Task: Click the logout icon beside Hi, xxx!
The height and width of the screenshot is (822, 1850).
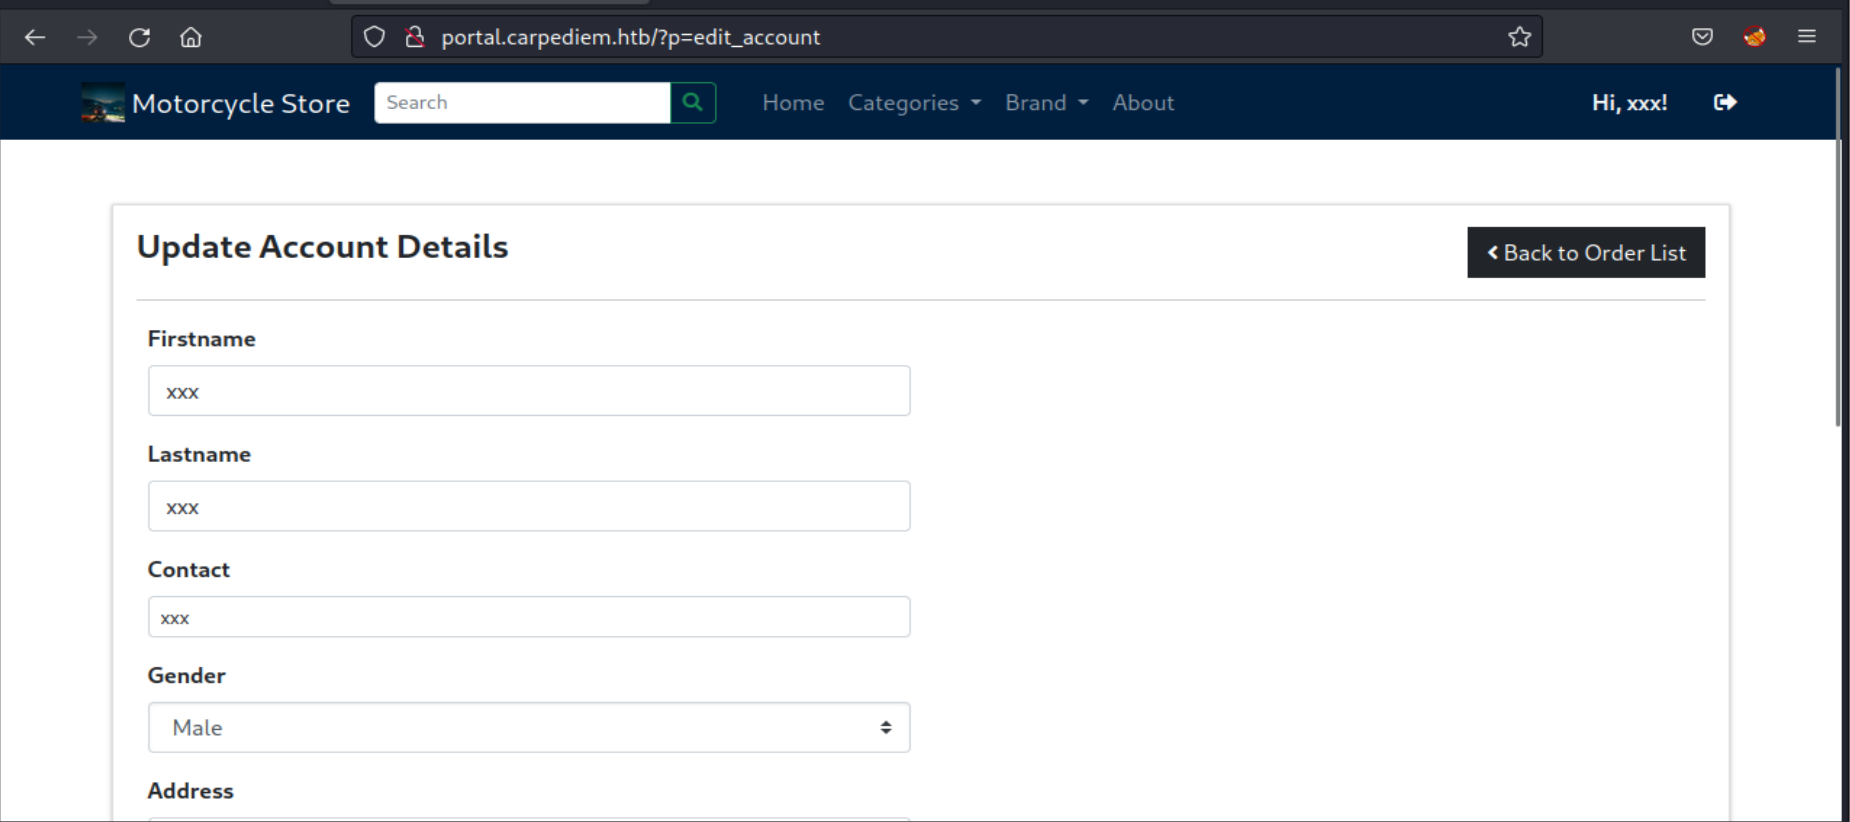Action: [1725, 102]
